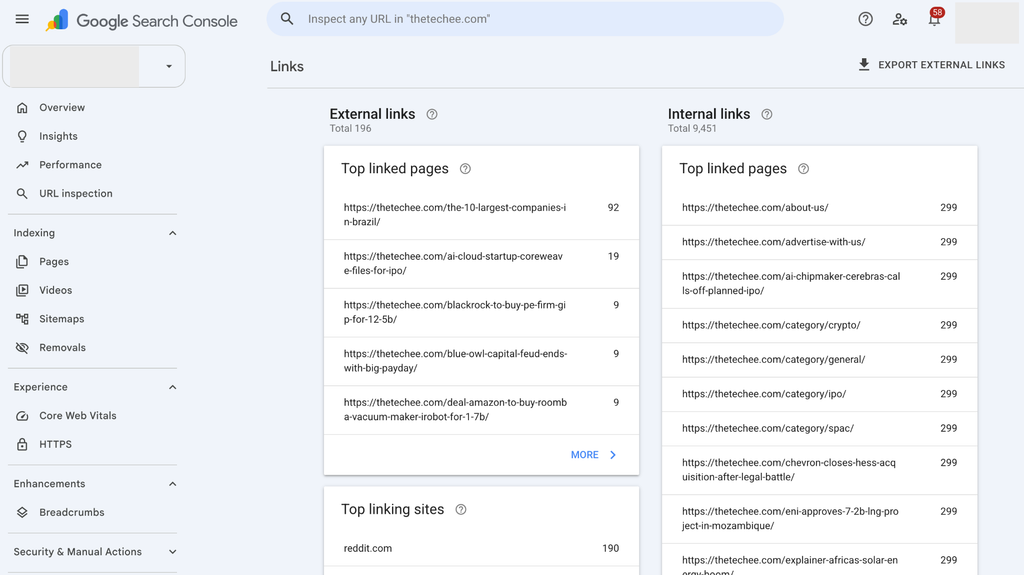The width and height of the screenshot is (1024, 575).
Task: Open the reddit.com linking site row
Action: 481,548
